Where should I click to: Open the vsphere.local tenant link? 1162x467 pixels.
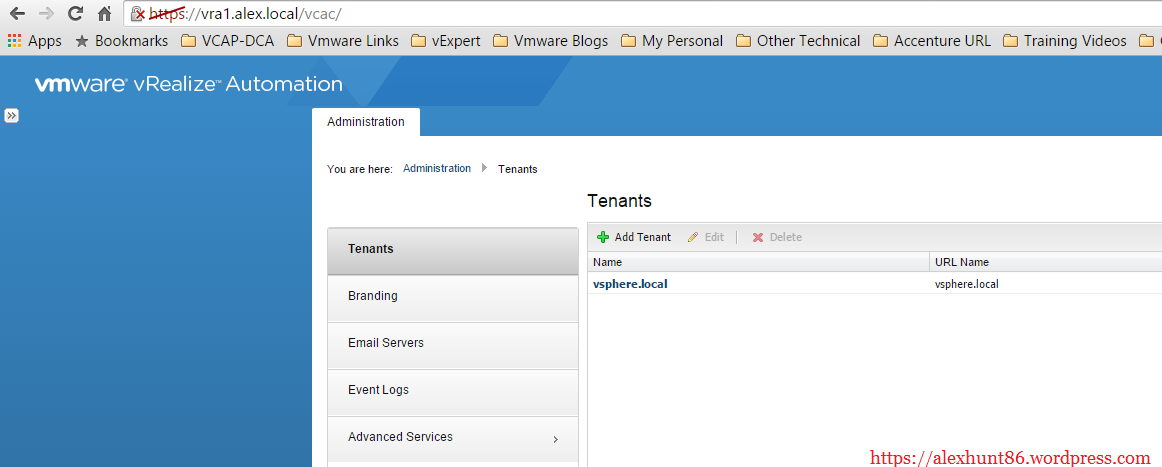[630, 284]
